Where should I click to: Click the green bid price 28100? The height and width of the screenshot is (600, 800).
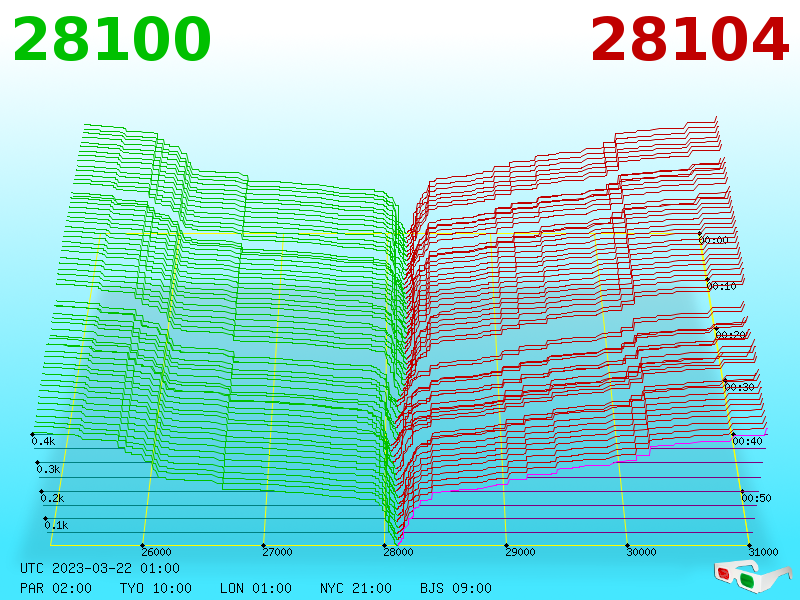[111, 40]
